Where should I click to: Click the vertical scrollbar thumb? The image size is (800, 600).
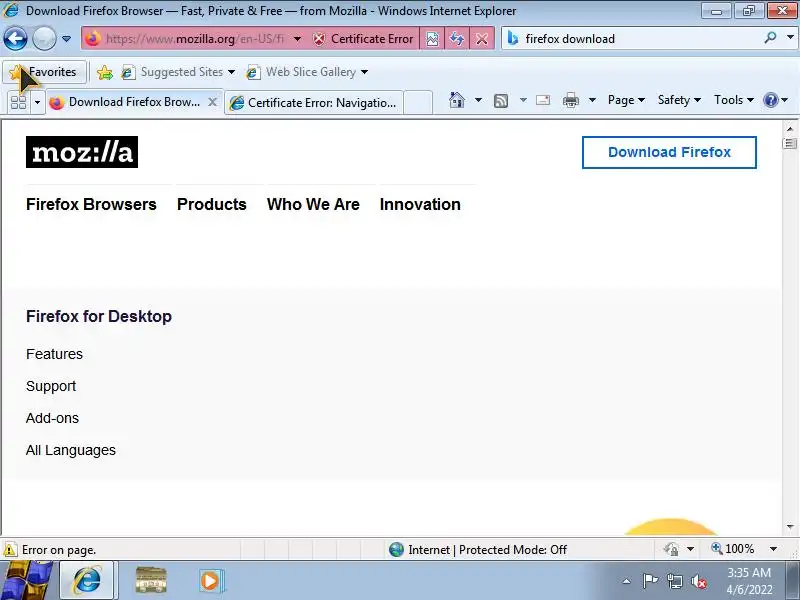(x=790, y=143)
